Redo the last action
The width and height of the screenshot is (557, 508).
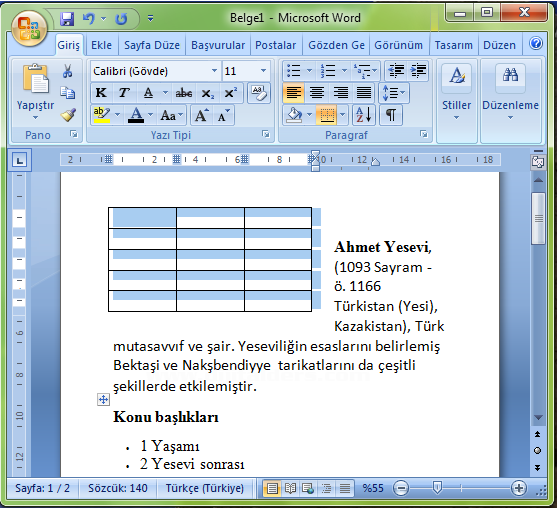121,18
